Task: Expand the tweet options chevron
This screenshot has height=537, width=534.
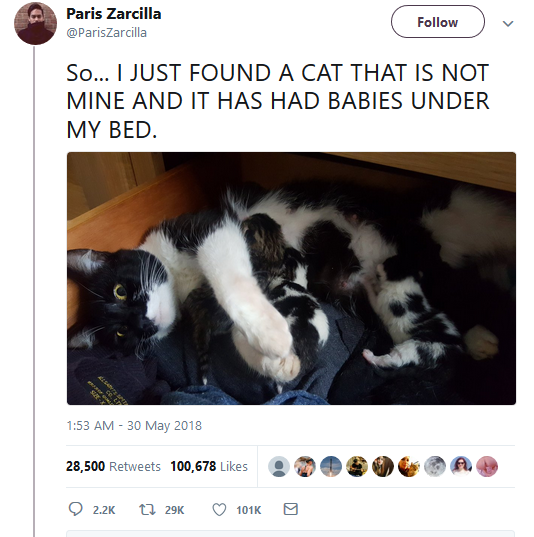Action: click(508, 23)
